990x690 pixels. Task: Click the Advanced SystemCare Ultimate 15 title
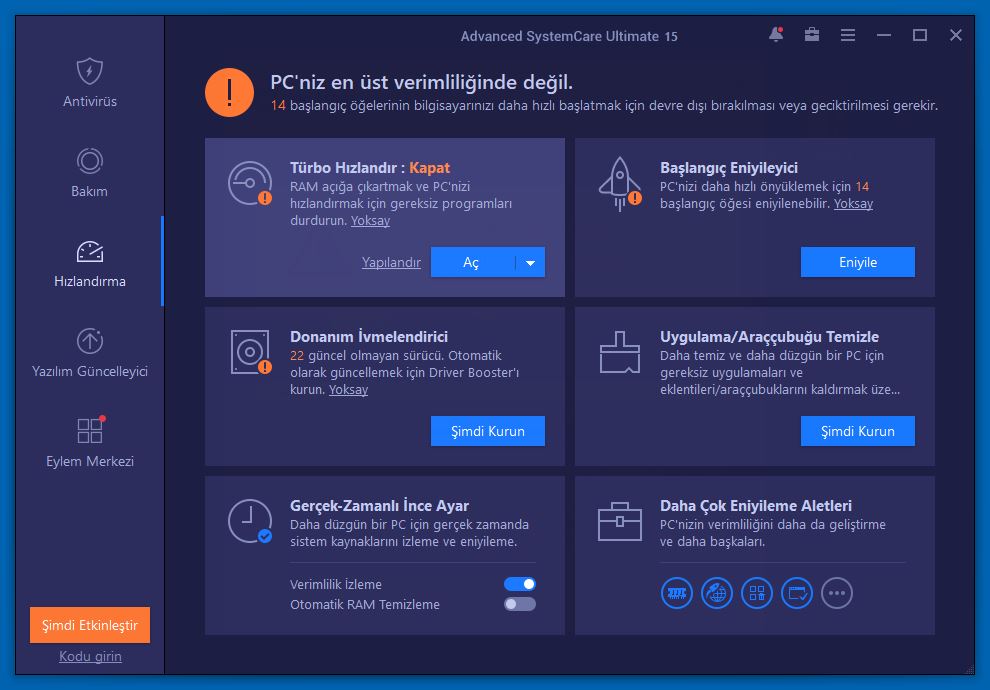tap(569, 37)
